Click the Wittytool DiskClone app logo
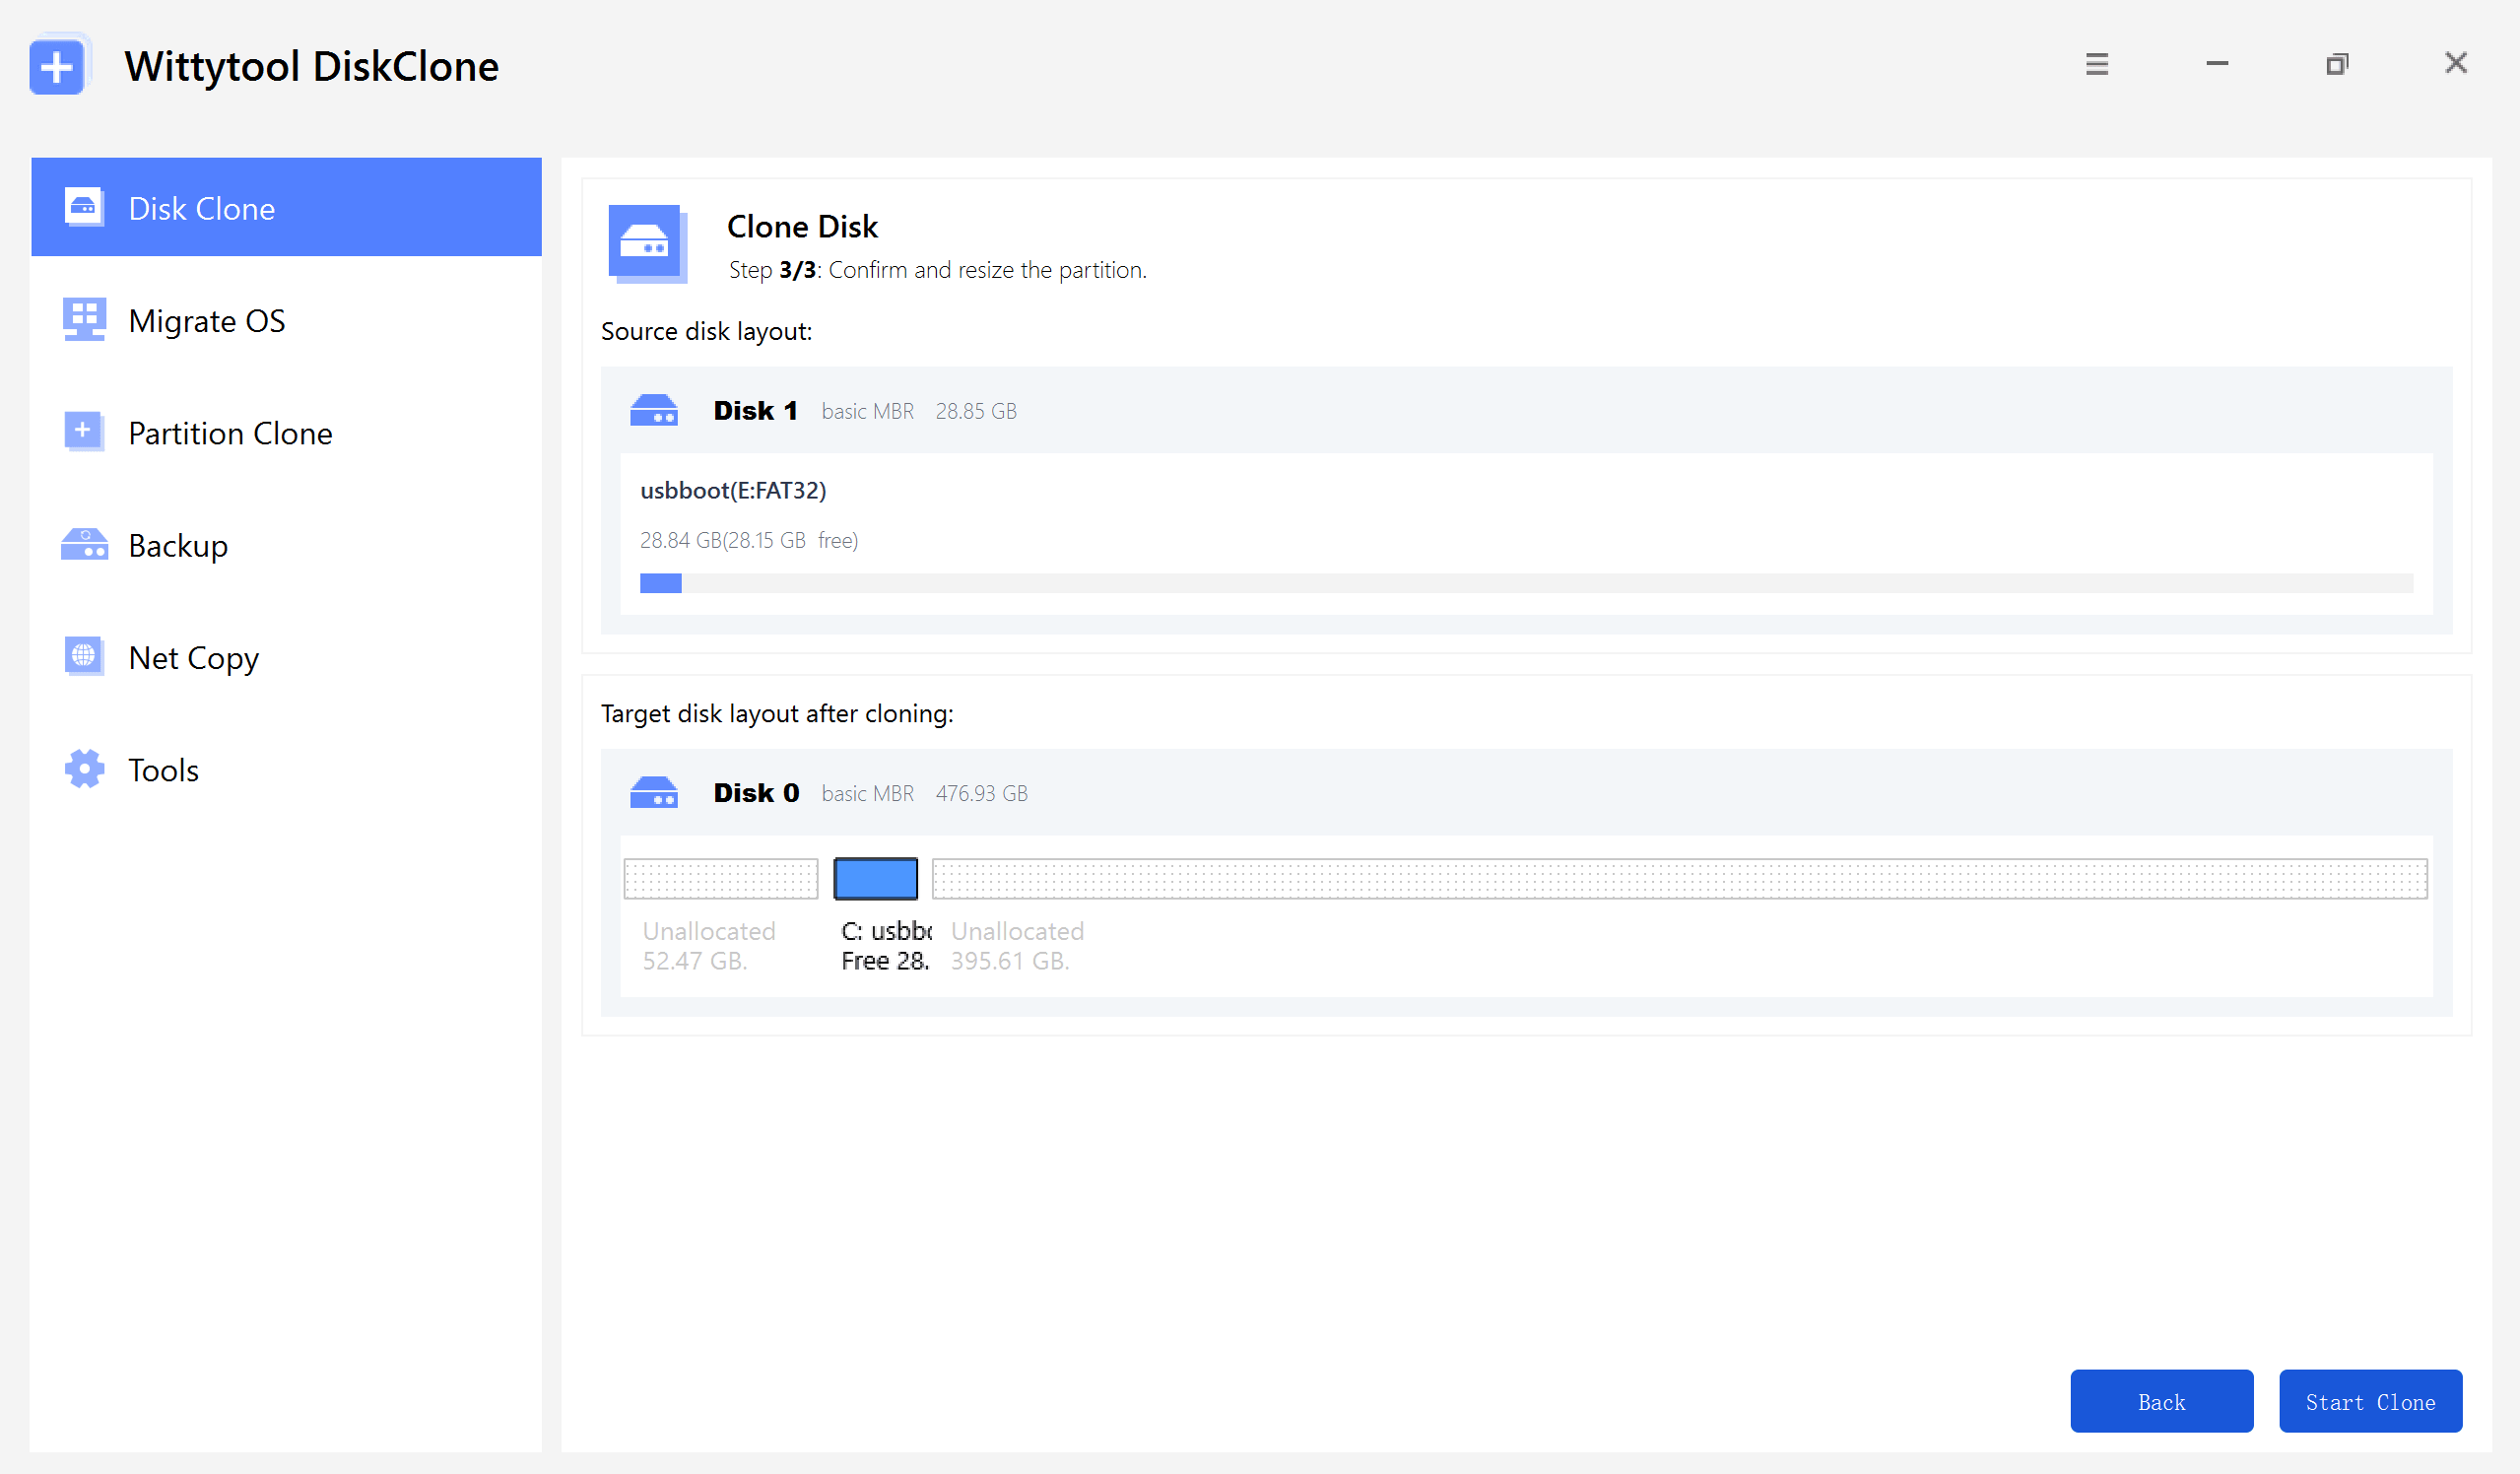Image resolution: width=2520 pixels, height=1474 pixels. pos(57,66)
